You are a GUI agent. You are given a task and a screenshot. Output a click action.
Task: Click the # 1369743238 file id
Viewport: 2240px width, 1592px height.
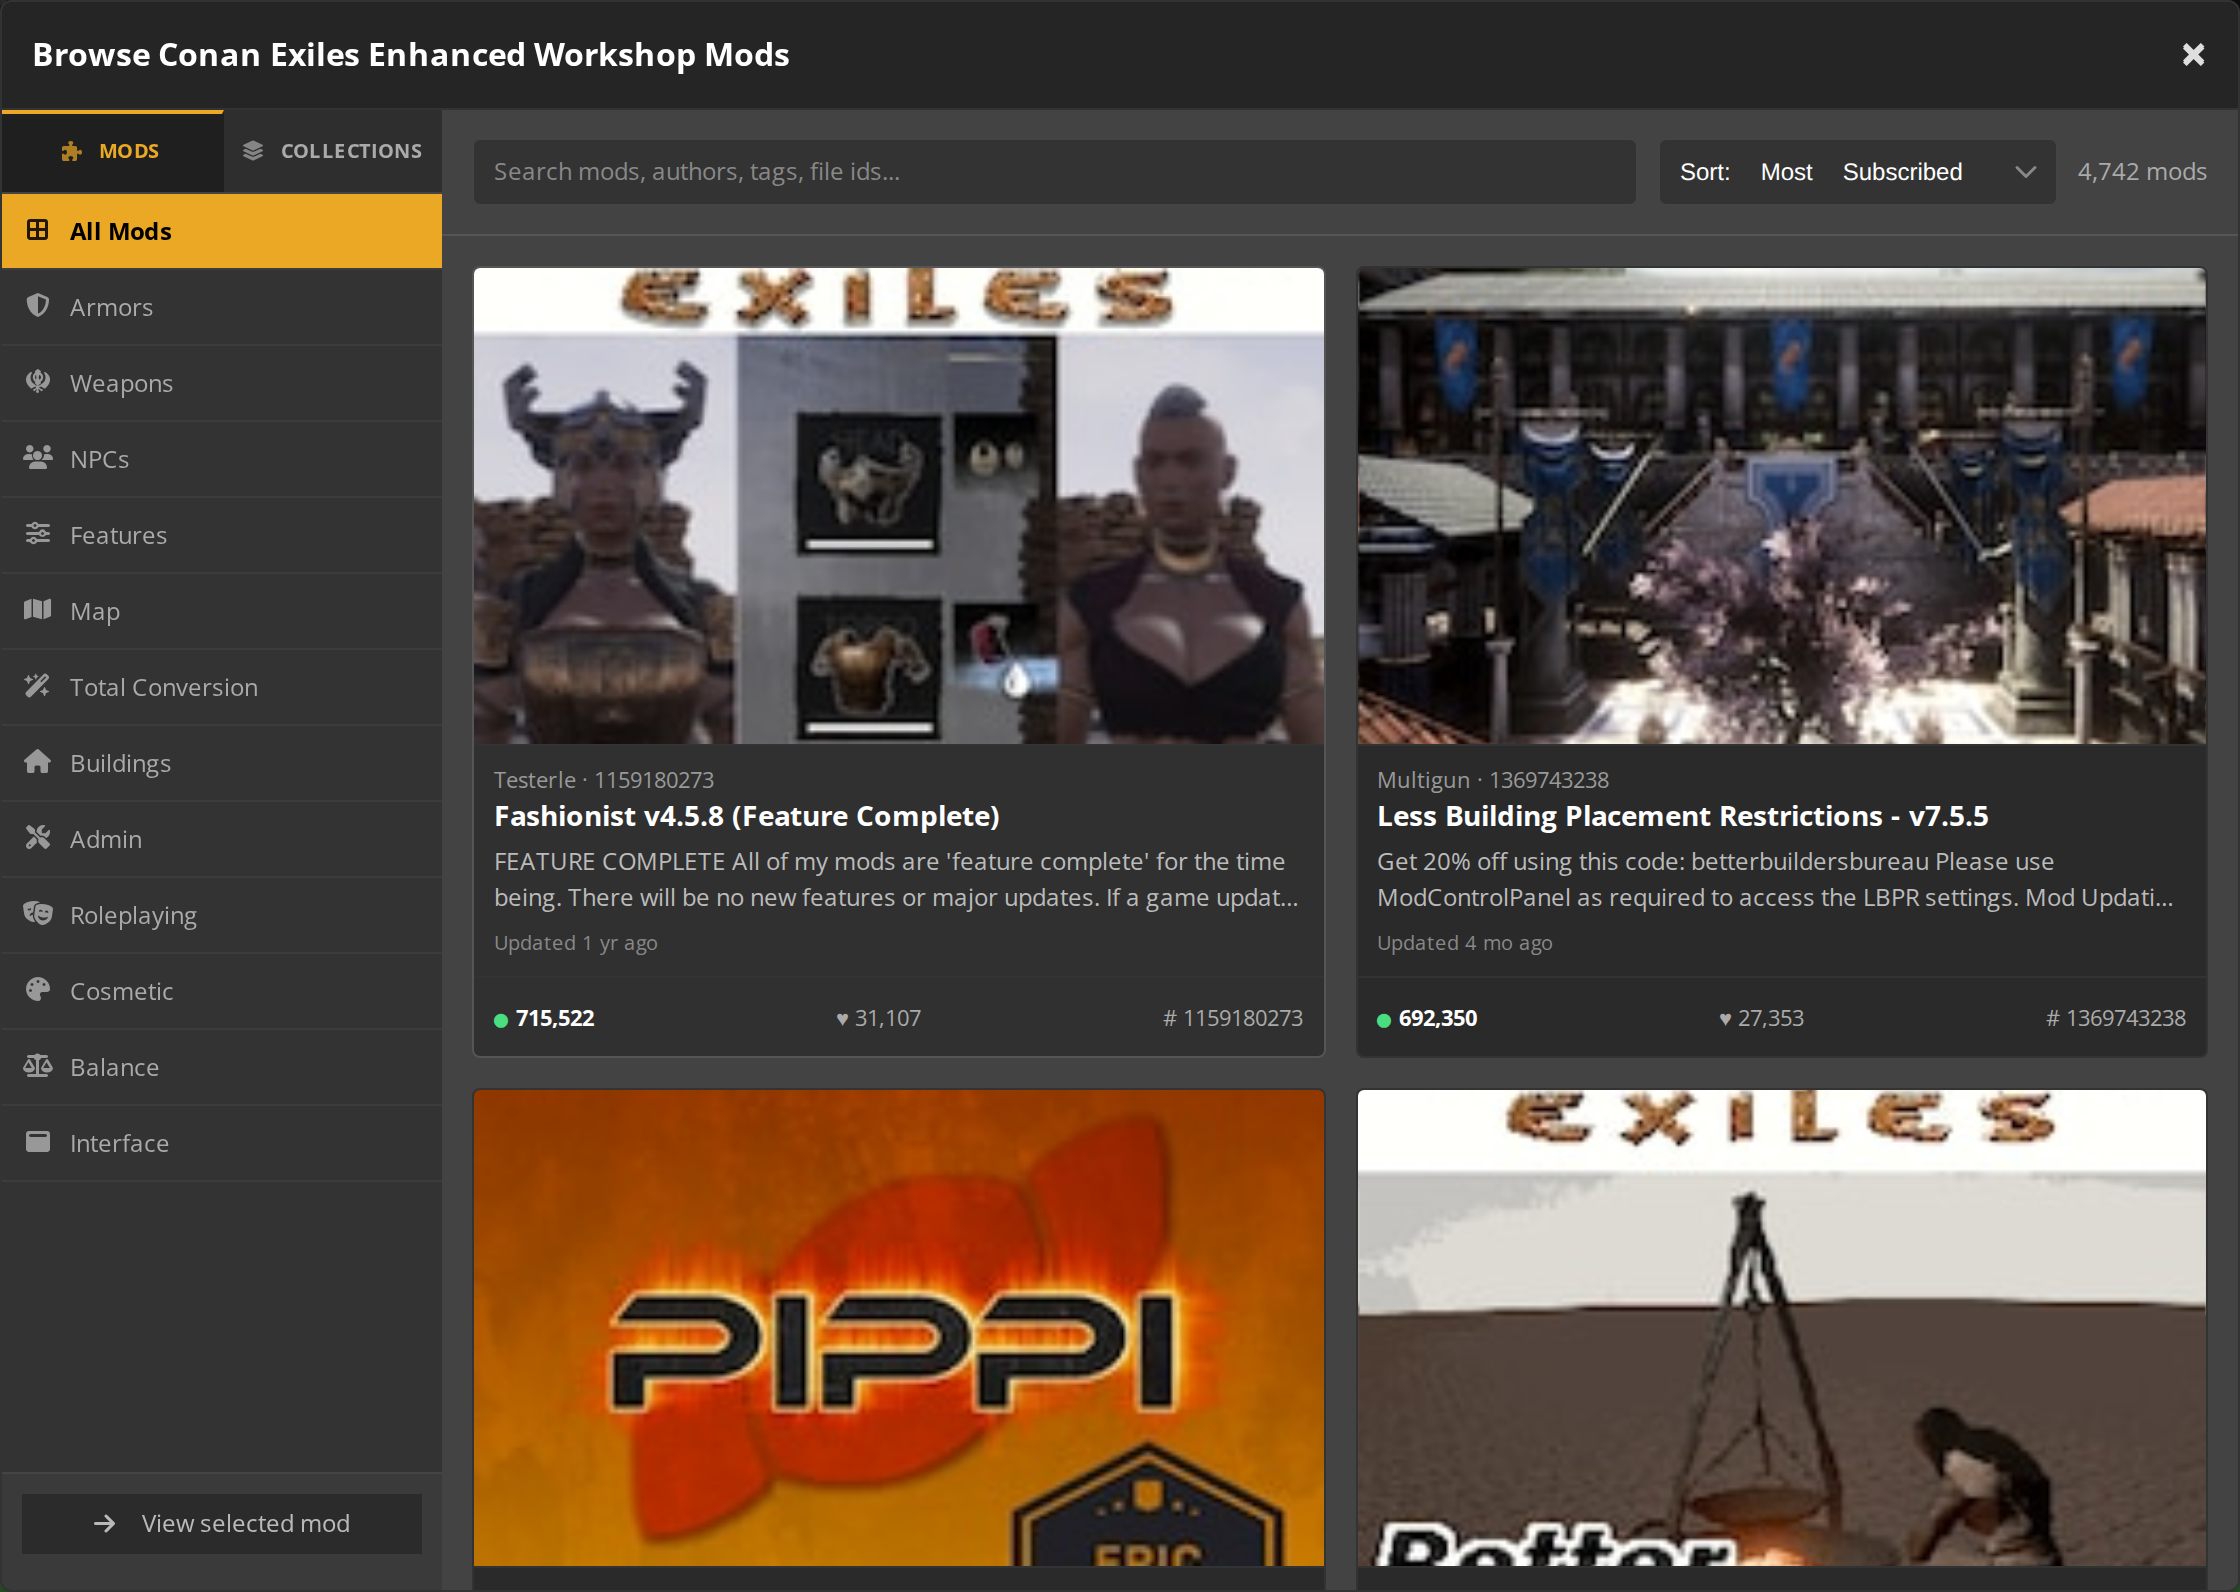(2116, 1018)
